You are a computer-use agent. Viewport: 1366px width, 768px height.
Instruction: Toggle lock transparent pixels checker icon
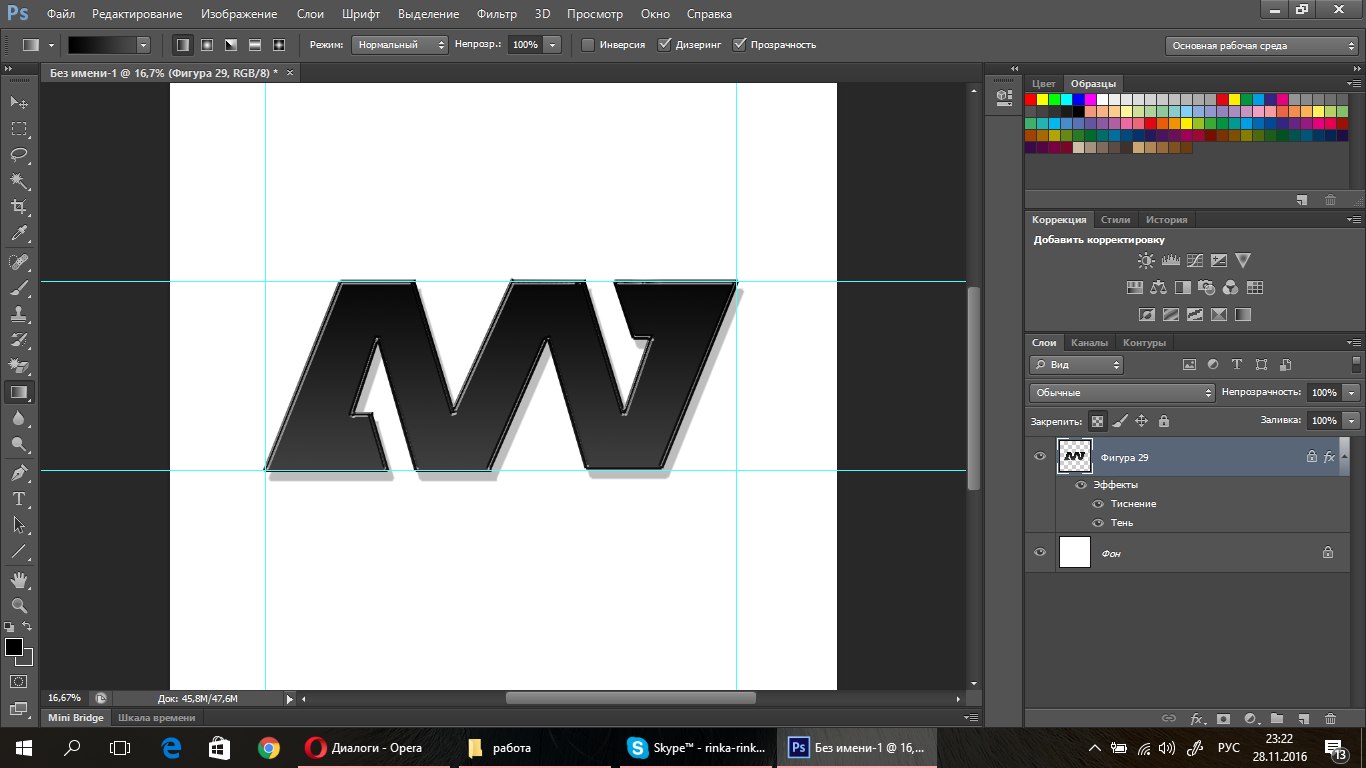point(1097,421)
